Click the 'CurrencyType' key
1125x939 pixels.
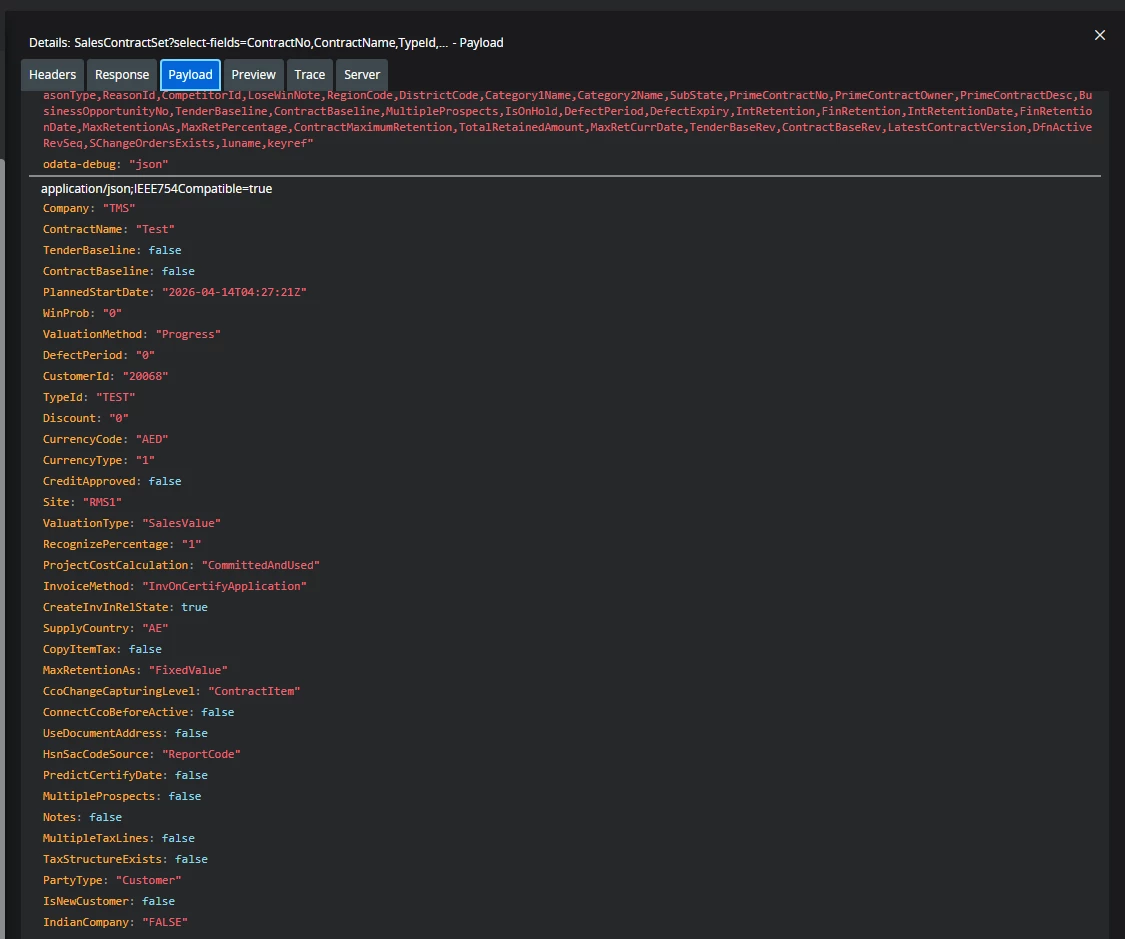point(83,461)
